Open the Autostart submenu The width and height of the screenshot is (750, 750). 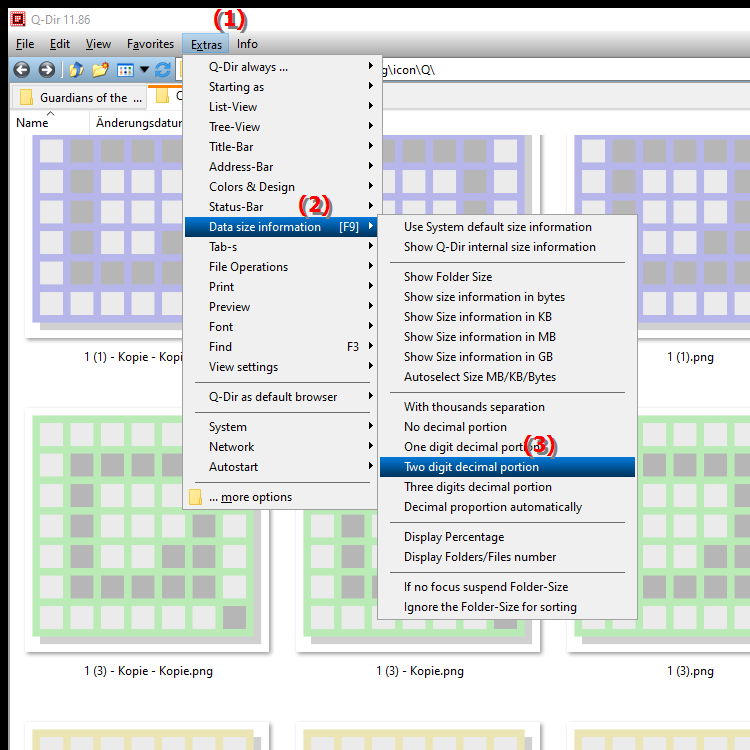coord(282,467)
